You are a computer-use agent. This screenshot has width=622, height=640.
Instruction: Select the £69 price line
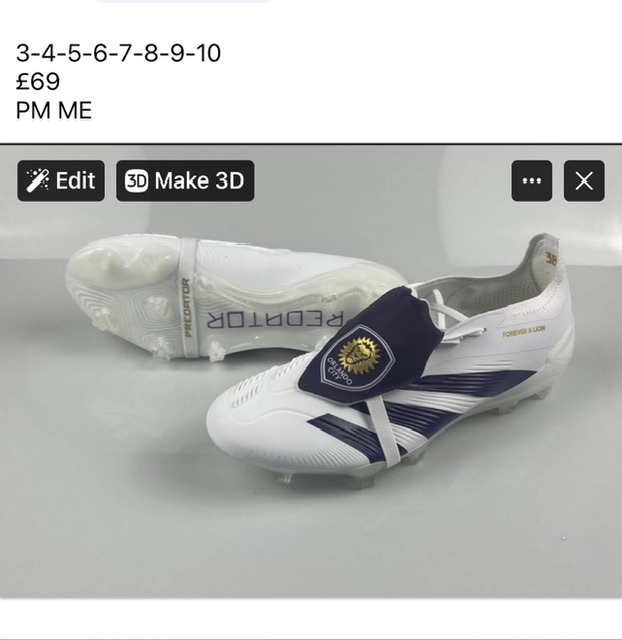pos(38,81)
